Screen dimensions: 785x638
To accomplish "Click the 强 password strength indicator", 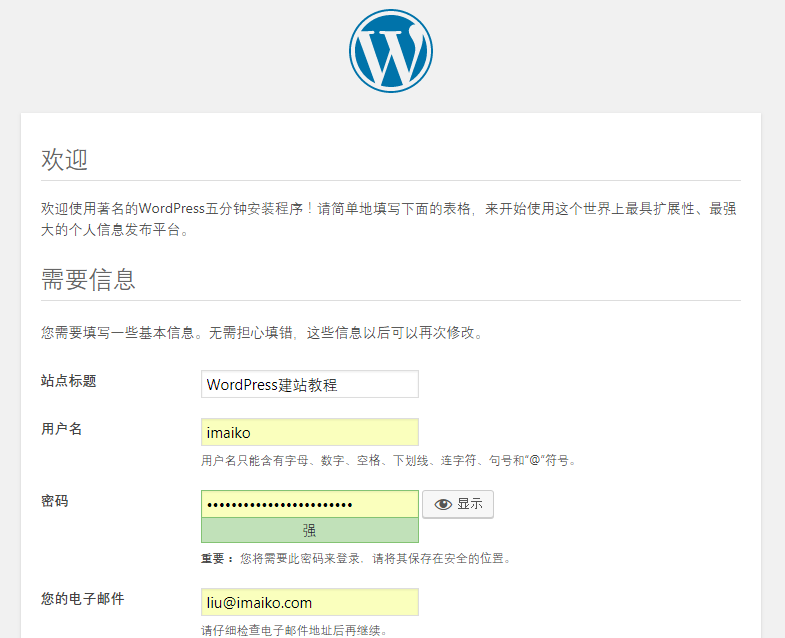I will tap(310, 530).
